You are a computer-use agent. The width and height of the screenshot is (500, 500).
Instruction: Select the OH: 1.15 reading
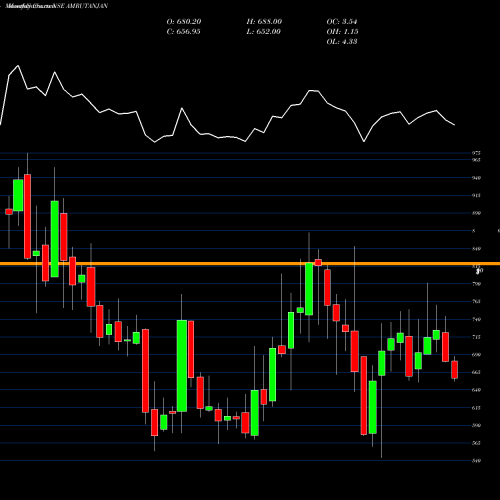pos(342,32)
